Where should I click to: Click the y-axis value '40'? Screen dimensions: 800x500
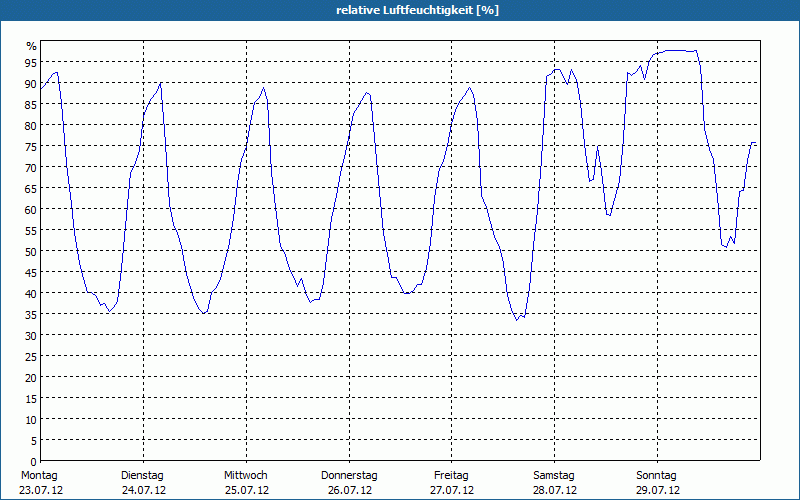(31, 293)
